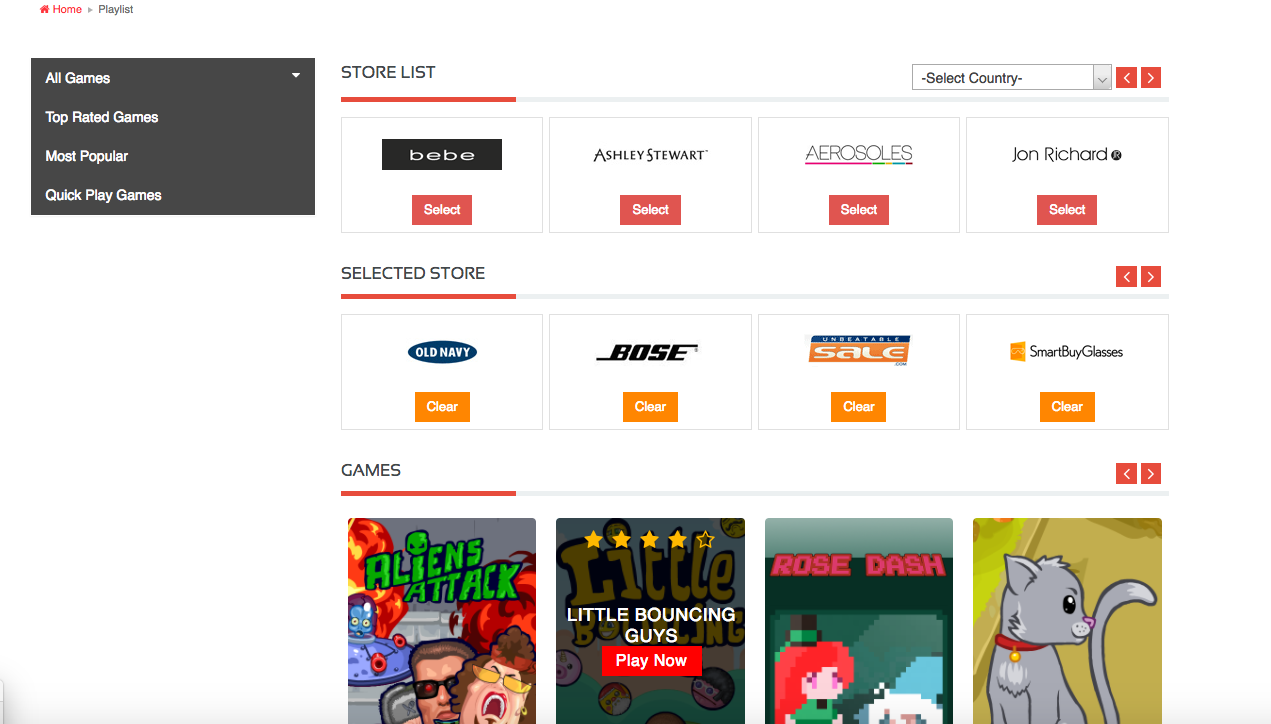Clear the Unbeatable Sale selected store
The width and height of the screenshot is (1271, 724).
tap(859, 407)
